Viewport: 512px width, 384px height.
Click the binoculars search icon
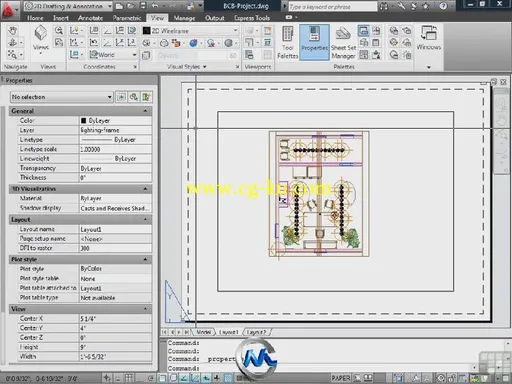pyautogui.click(x=384, y=6)
